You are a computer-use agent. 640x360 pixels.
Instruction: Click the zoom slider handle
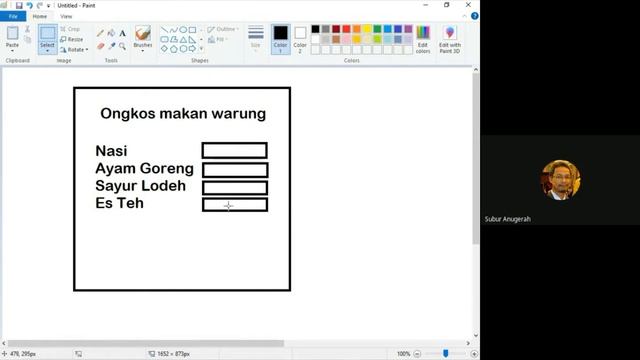point(446,353)
